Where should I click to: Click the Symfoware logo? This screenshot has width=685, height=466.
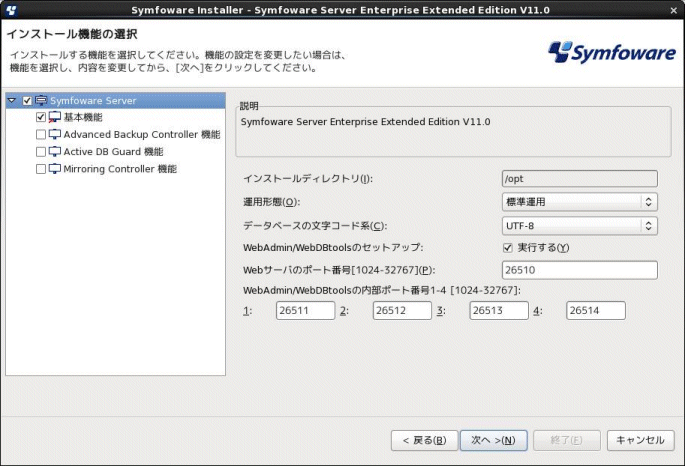pyautogui.click(x=612, y=52)
